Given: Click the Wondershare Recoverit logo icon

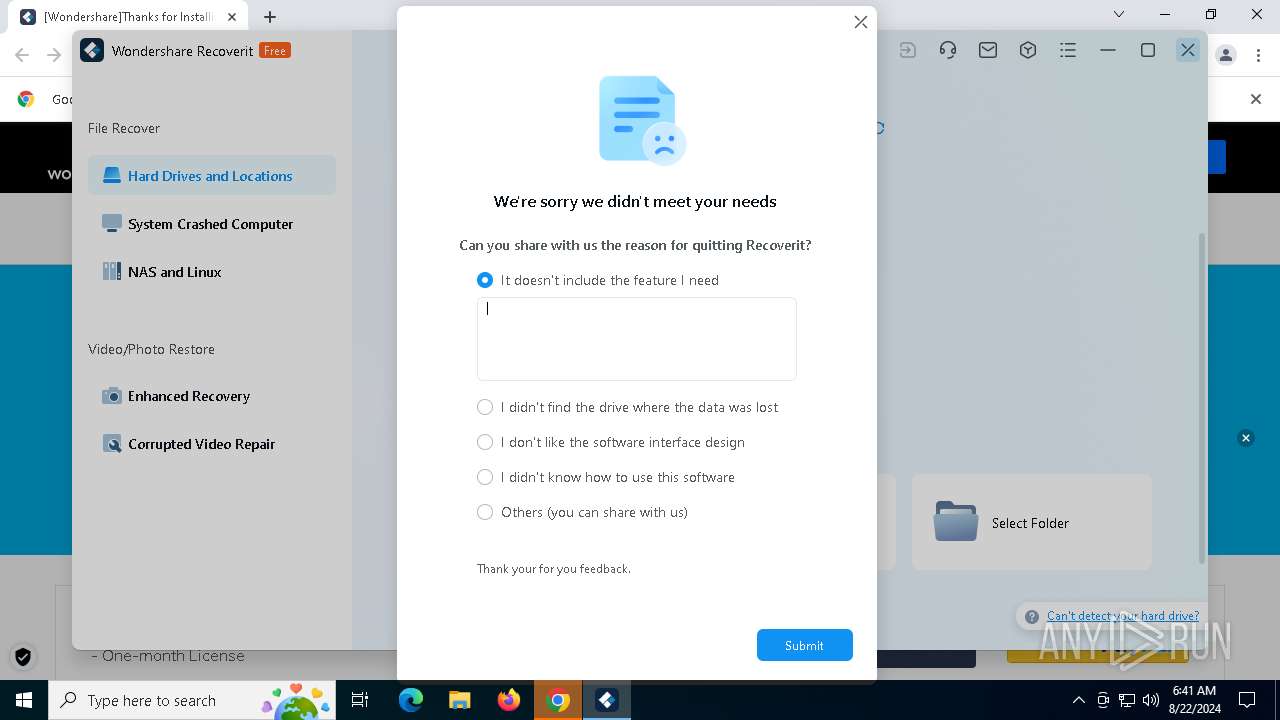Looking at the screenshot, I should tap(92, 50).
